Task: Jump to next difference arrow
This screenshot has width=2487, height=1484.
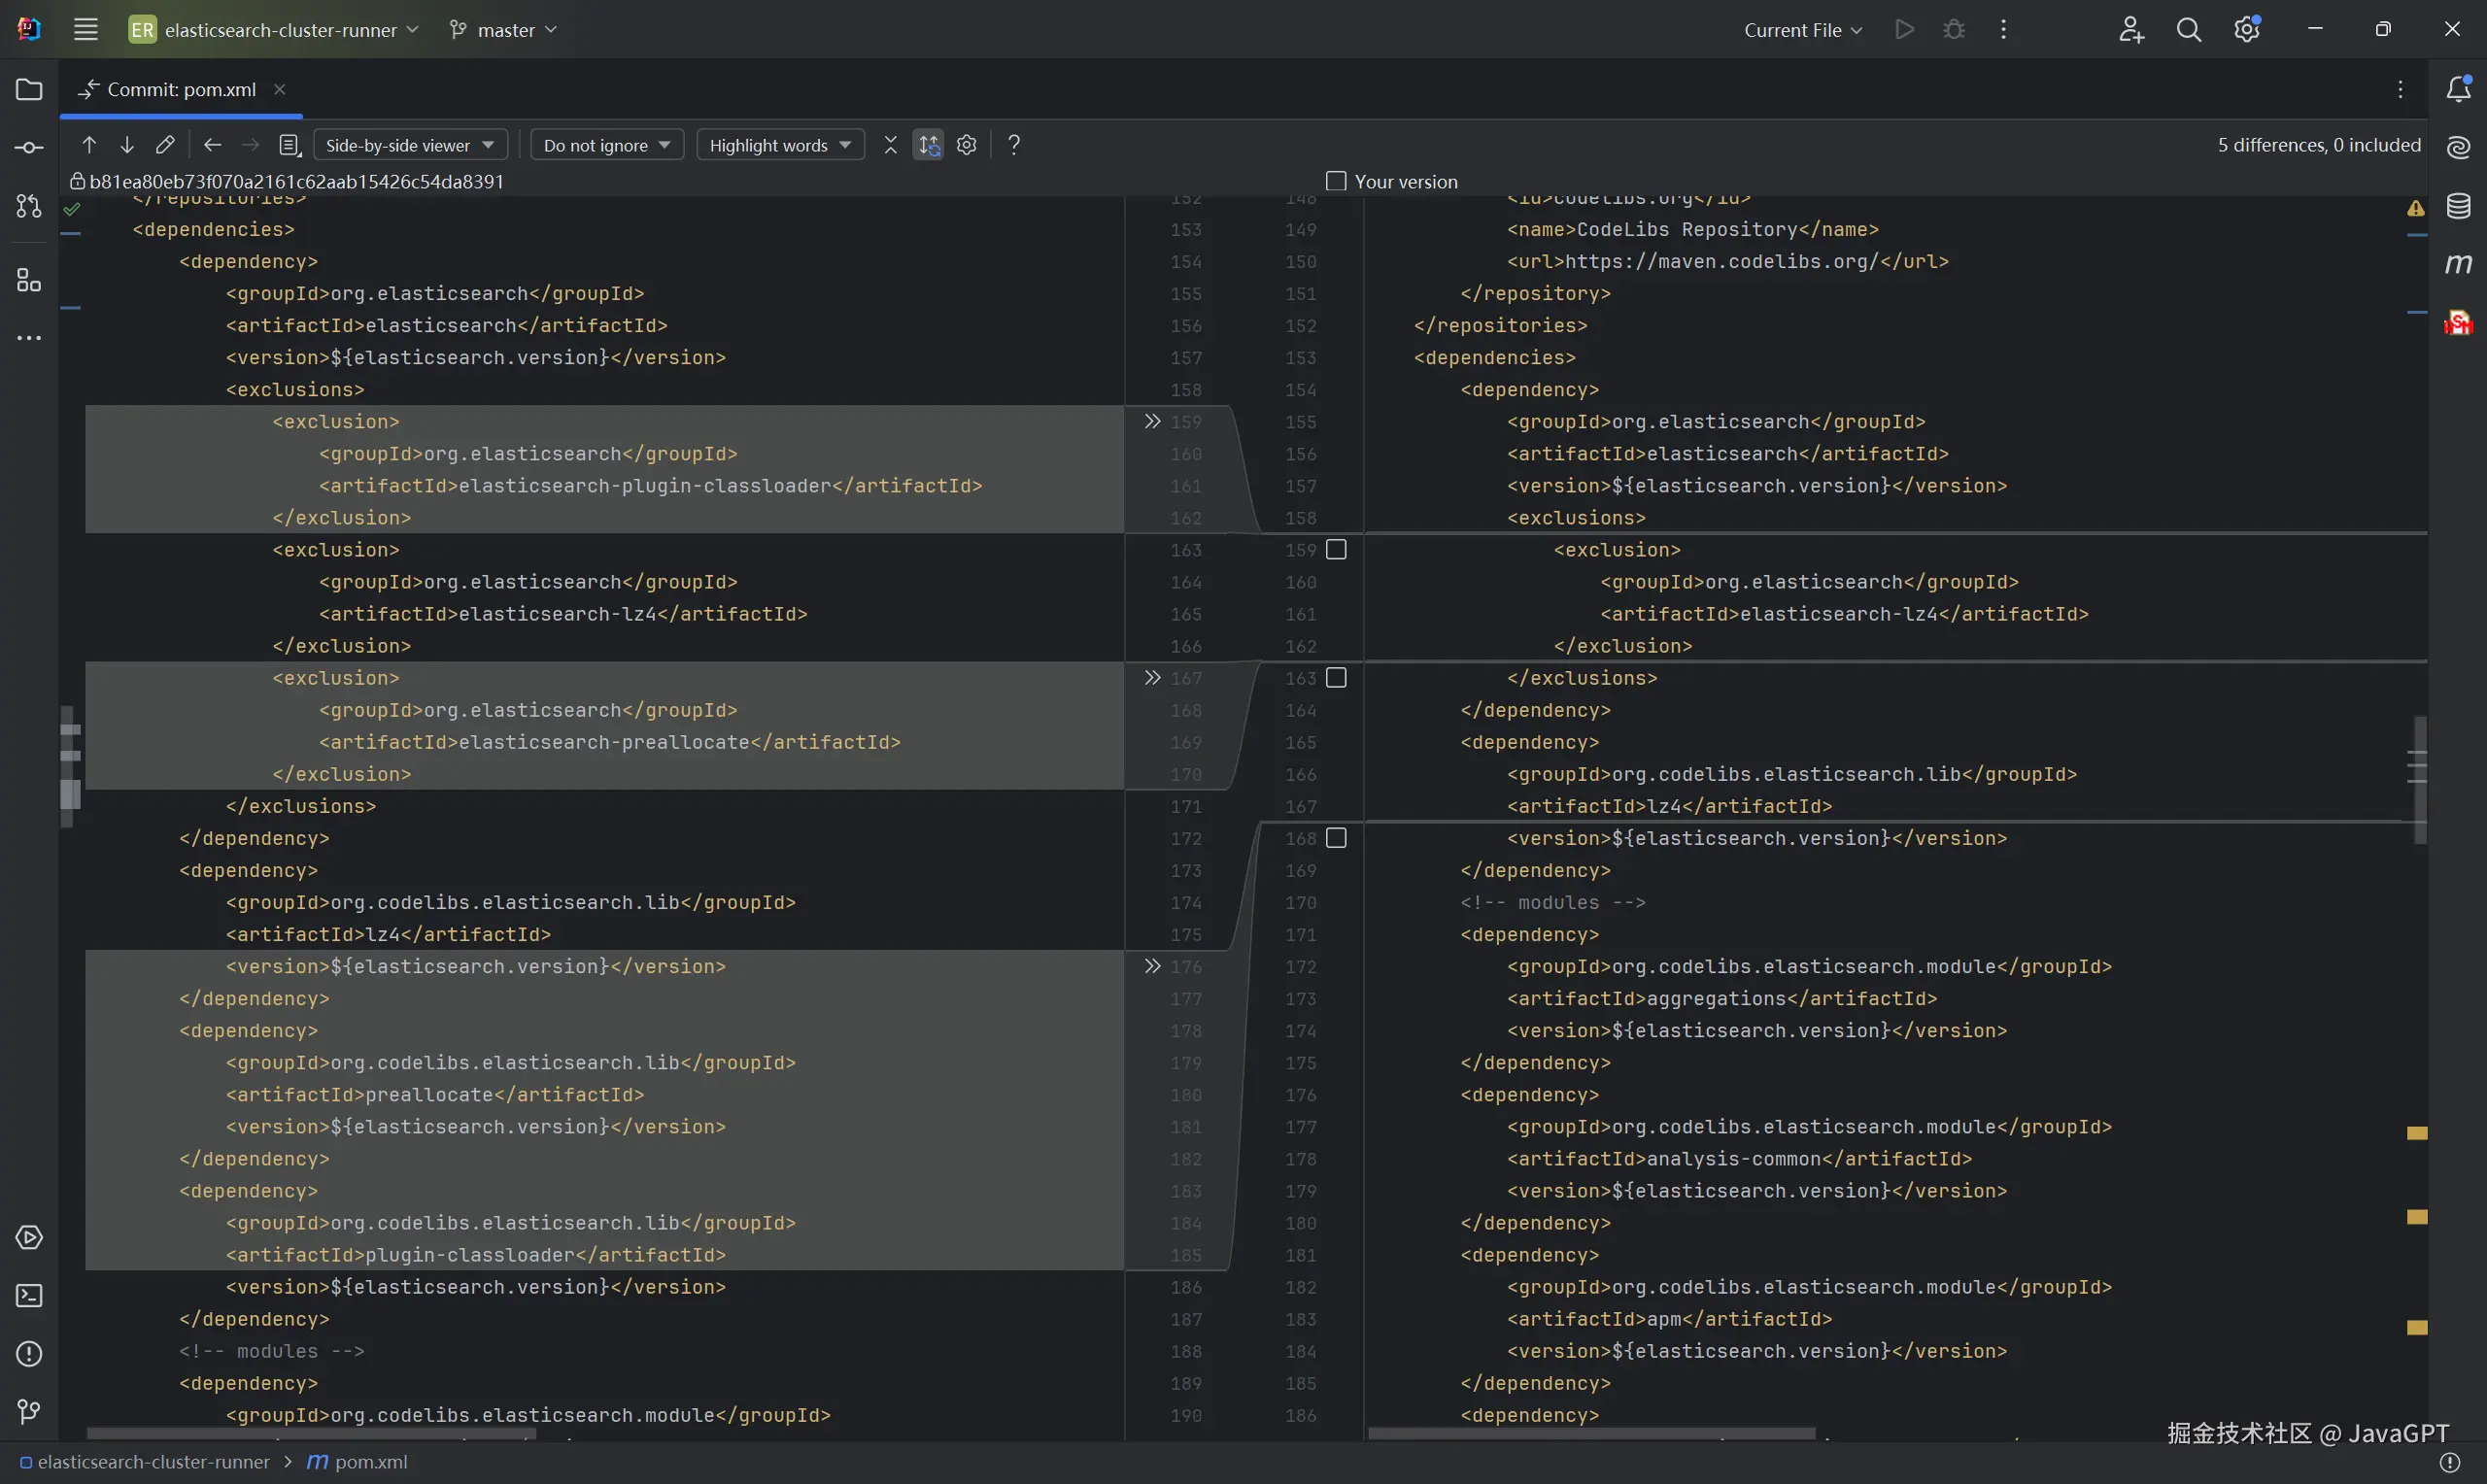Action: click(127, 145)
